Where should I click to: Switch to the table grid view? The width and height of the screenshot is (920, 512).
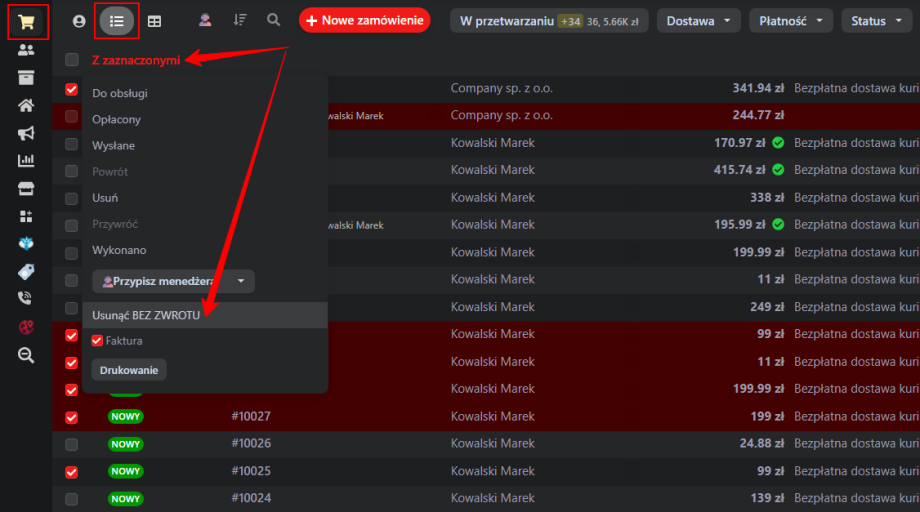point(154,21)
